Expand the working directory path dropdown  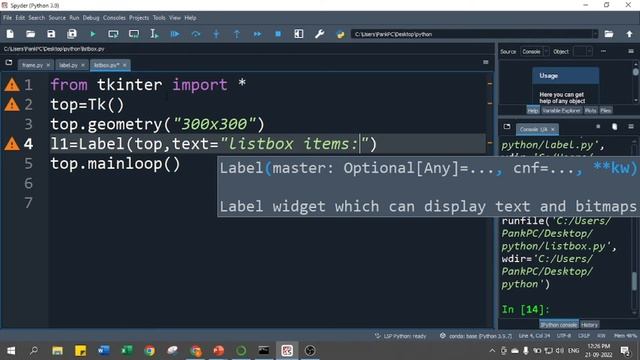(595, 34)
